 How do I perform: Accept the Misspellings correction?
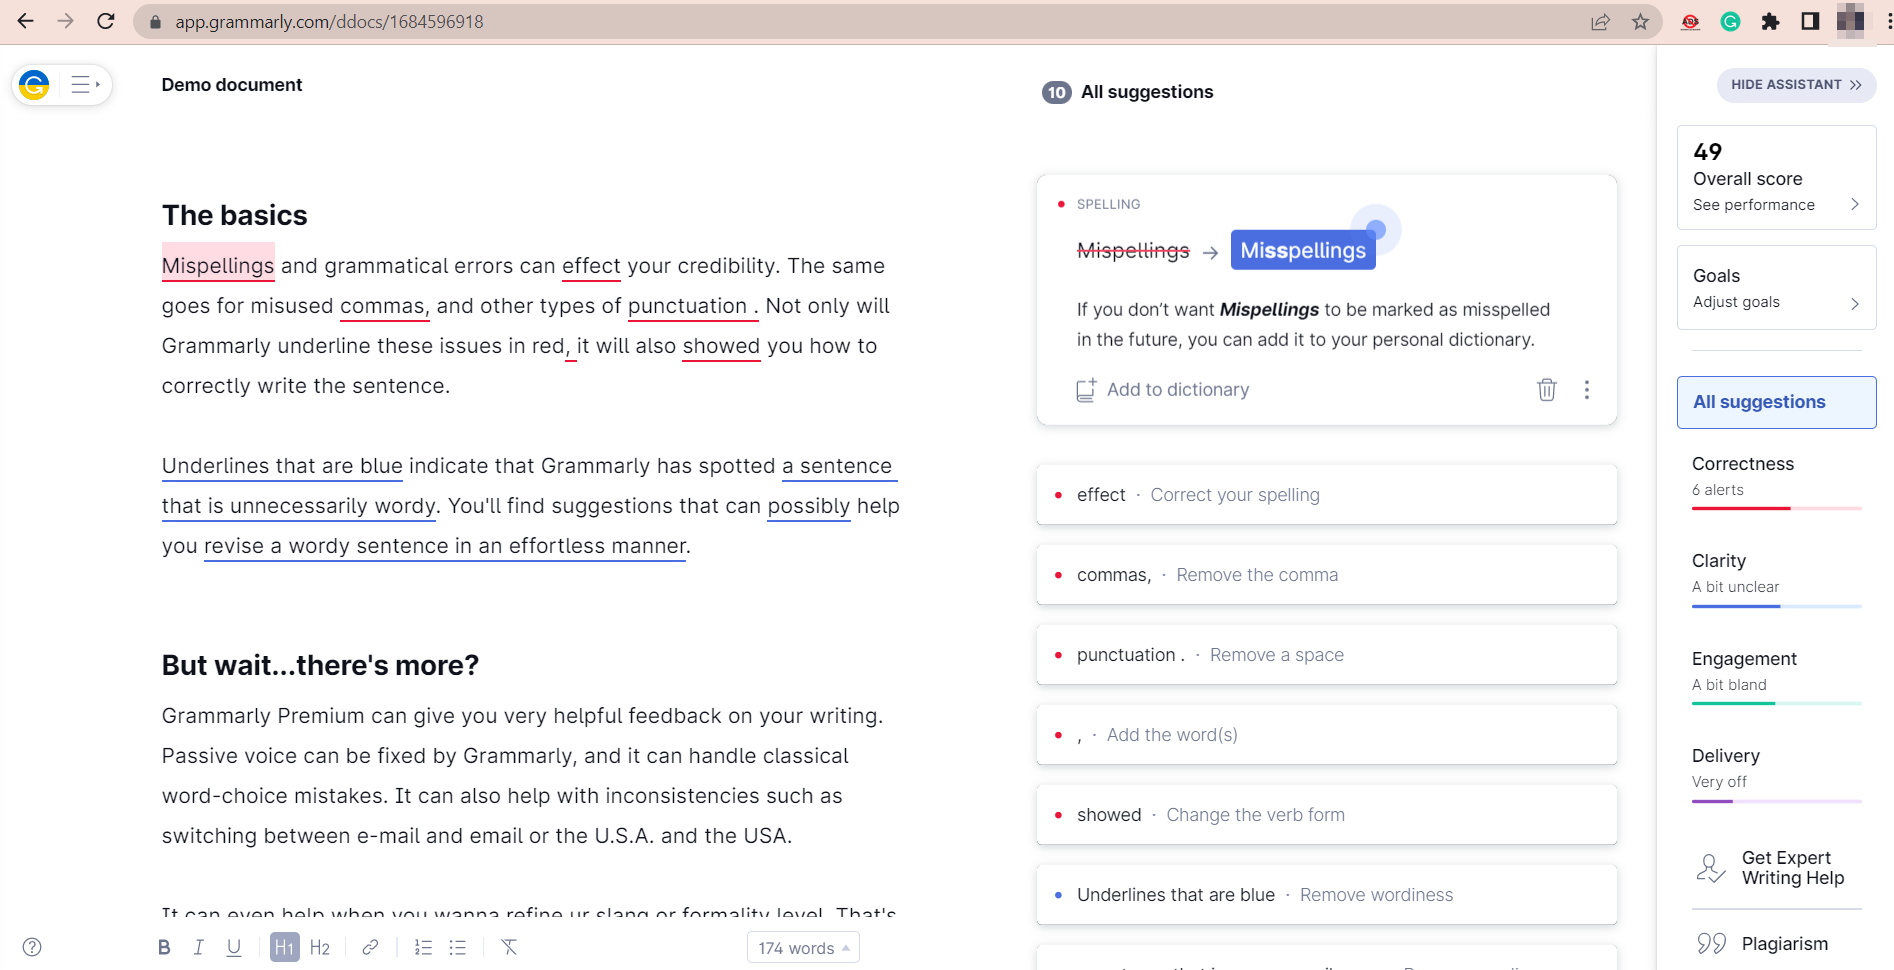coord(1303,250)
